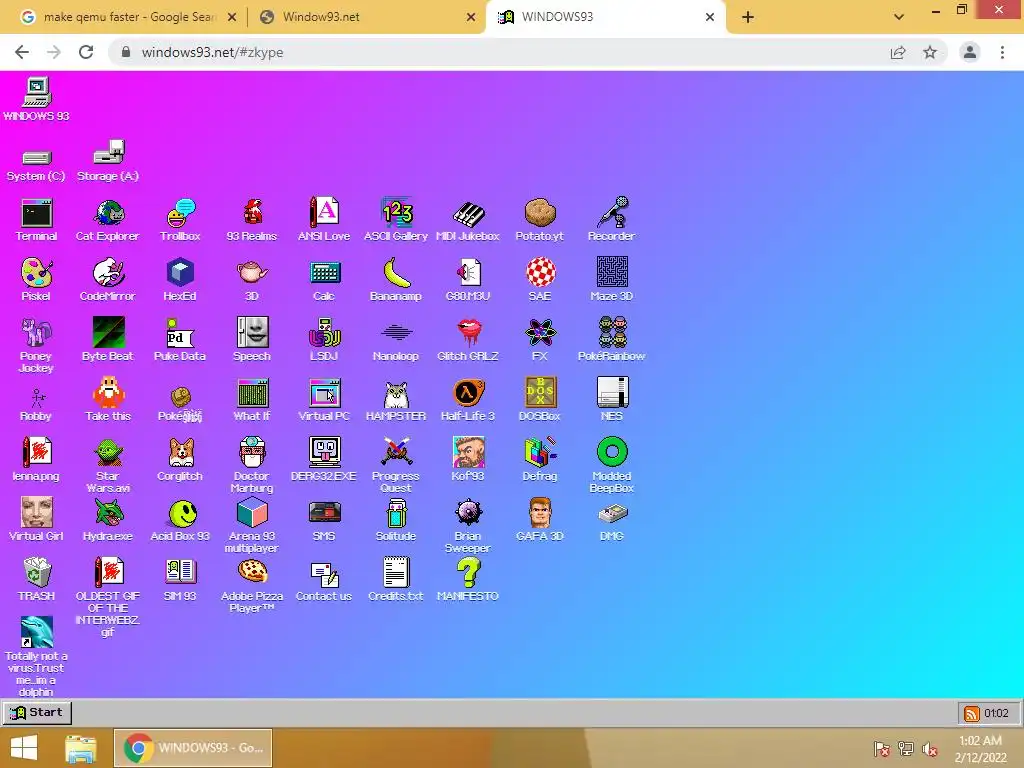This screenshot has height=768, width=1024.
Task: Switch to make qemu faster tab
Action: (128, 17)
